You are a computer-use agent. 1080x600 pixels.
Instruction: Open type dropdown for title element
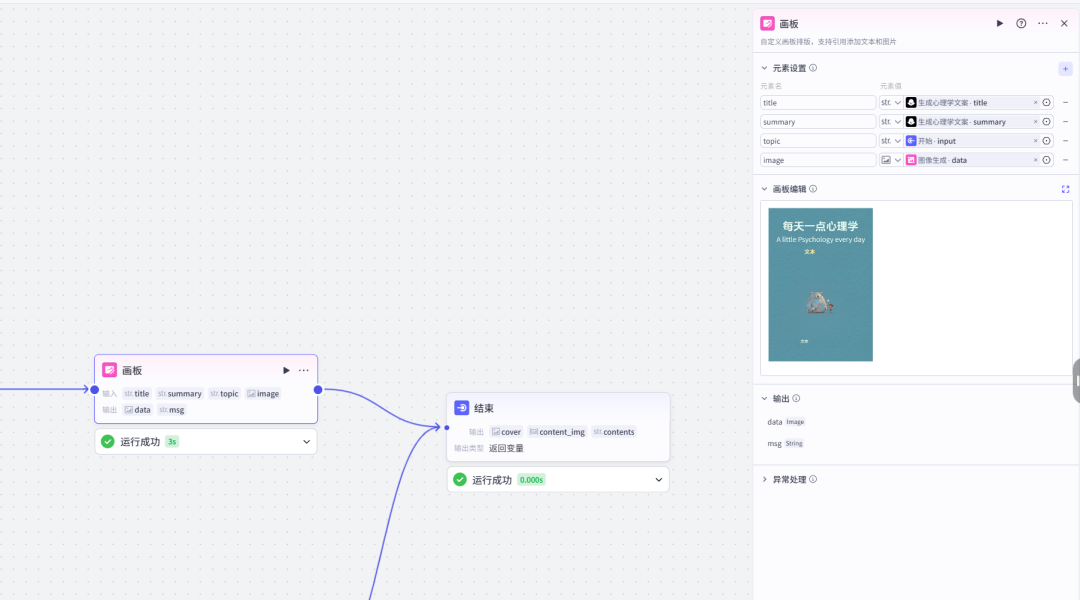[891, 103]
